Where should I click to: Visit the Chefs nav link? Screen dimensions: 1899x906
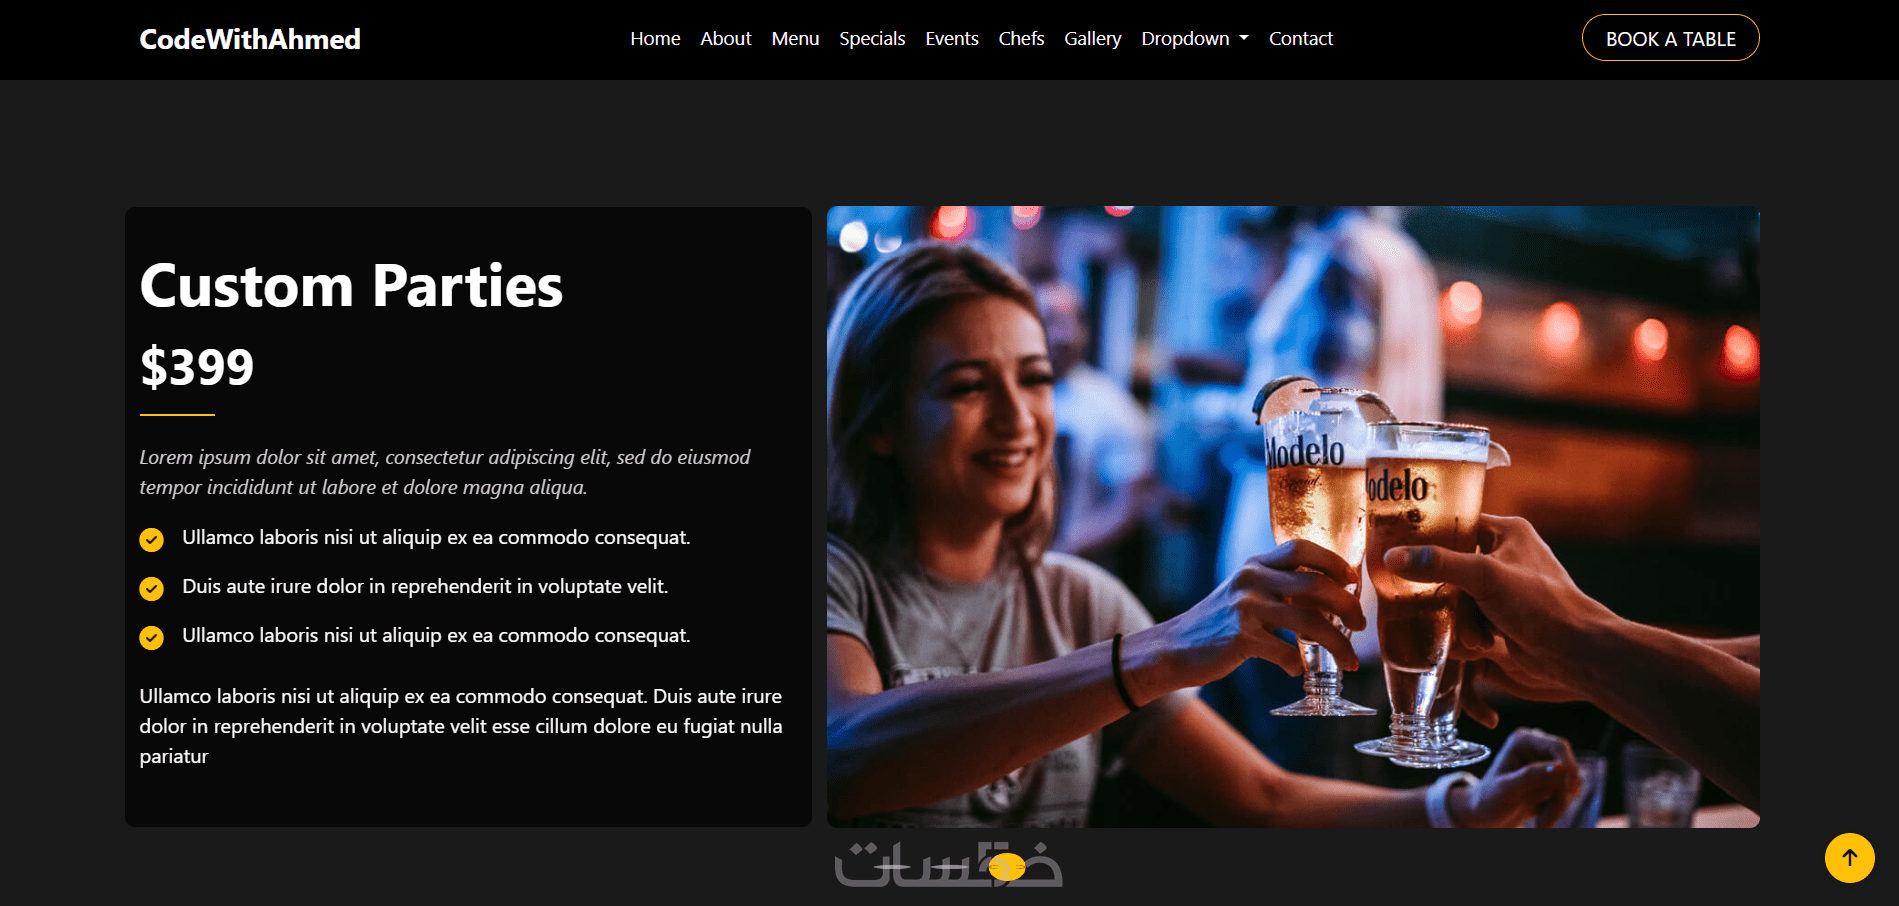[1021, 38]
